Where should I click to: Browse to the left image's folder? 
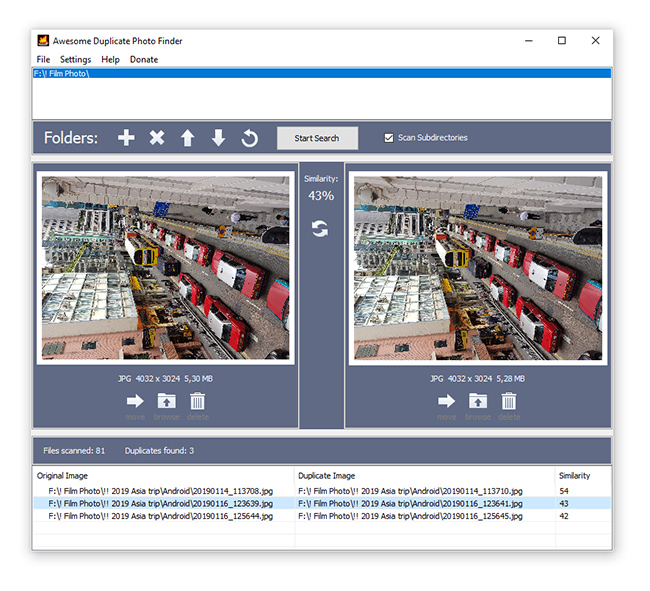click(x=167, y=401)
